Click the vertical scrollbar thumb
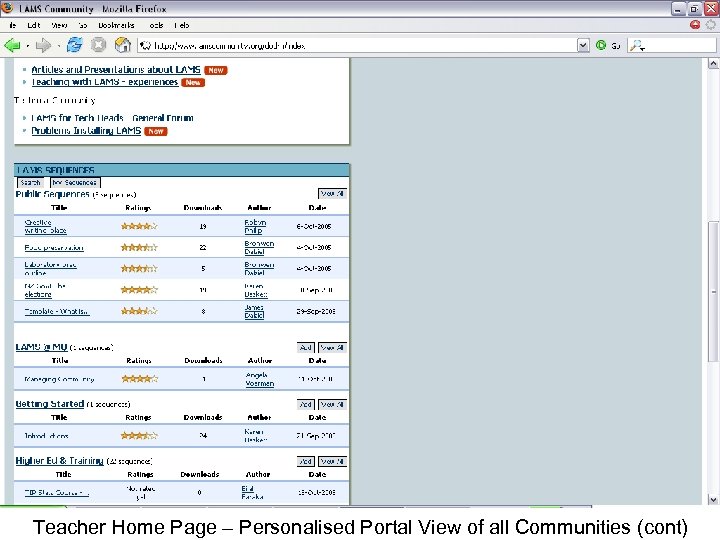 click(x=713, y=291)
